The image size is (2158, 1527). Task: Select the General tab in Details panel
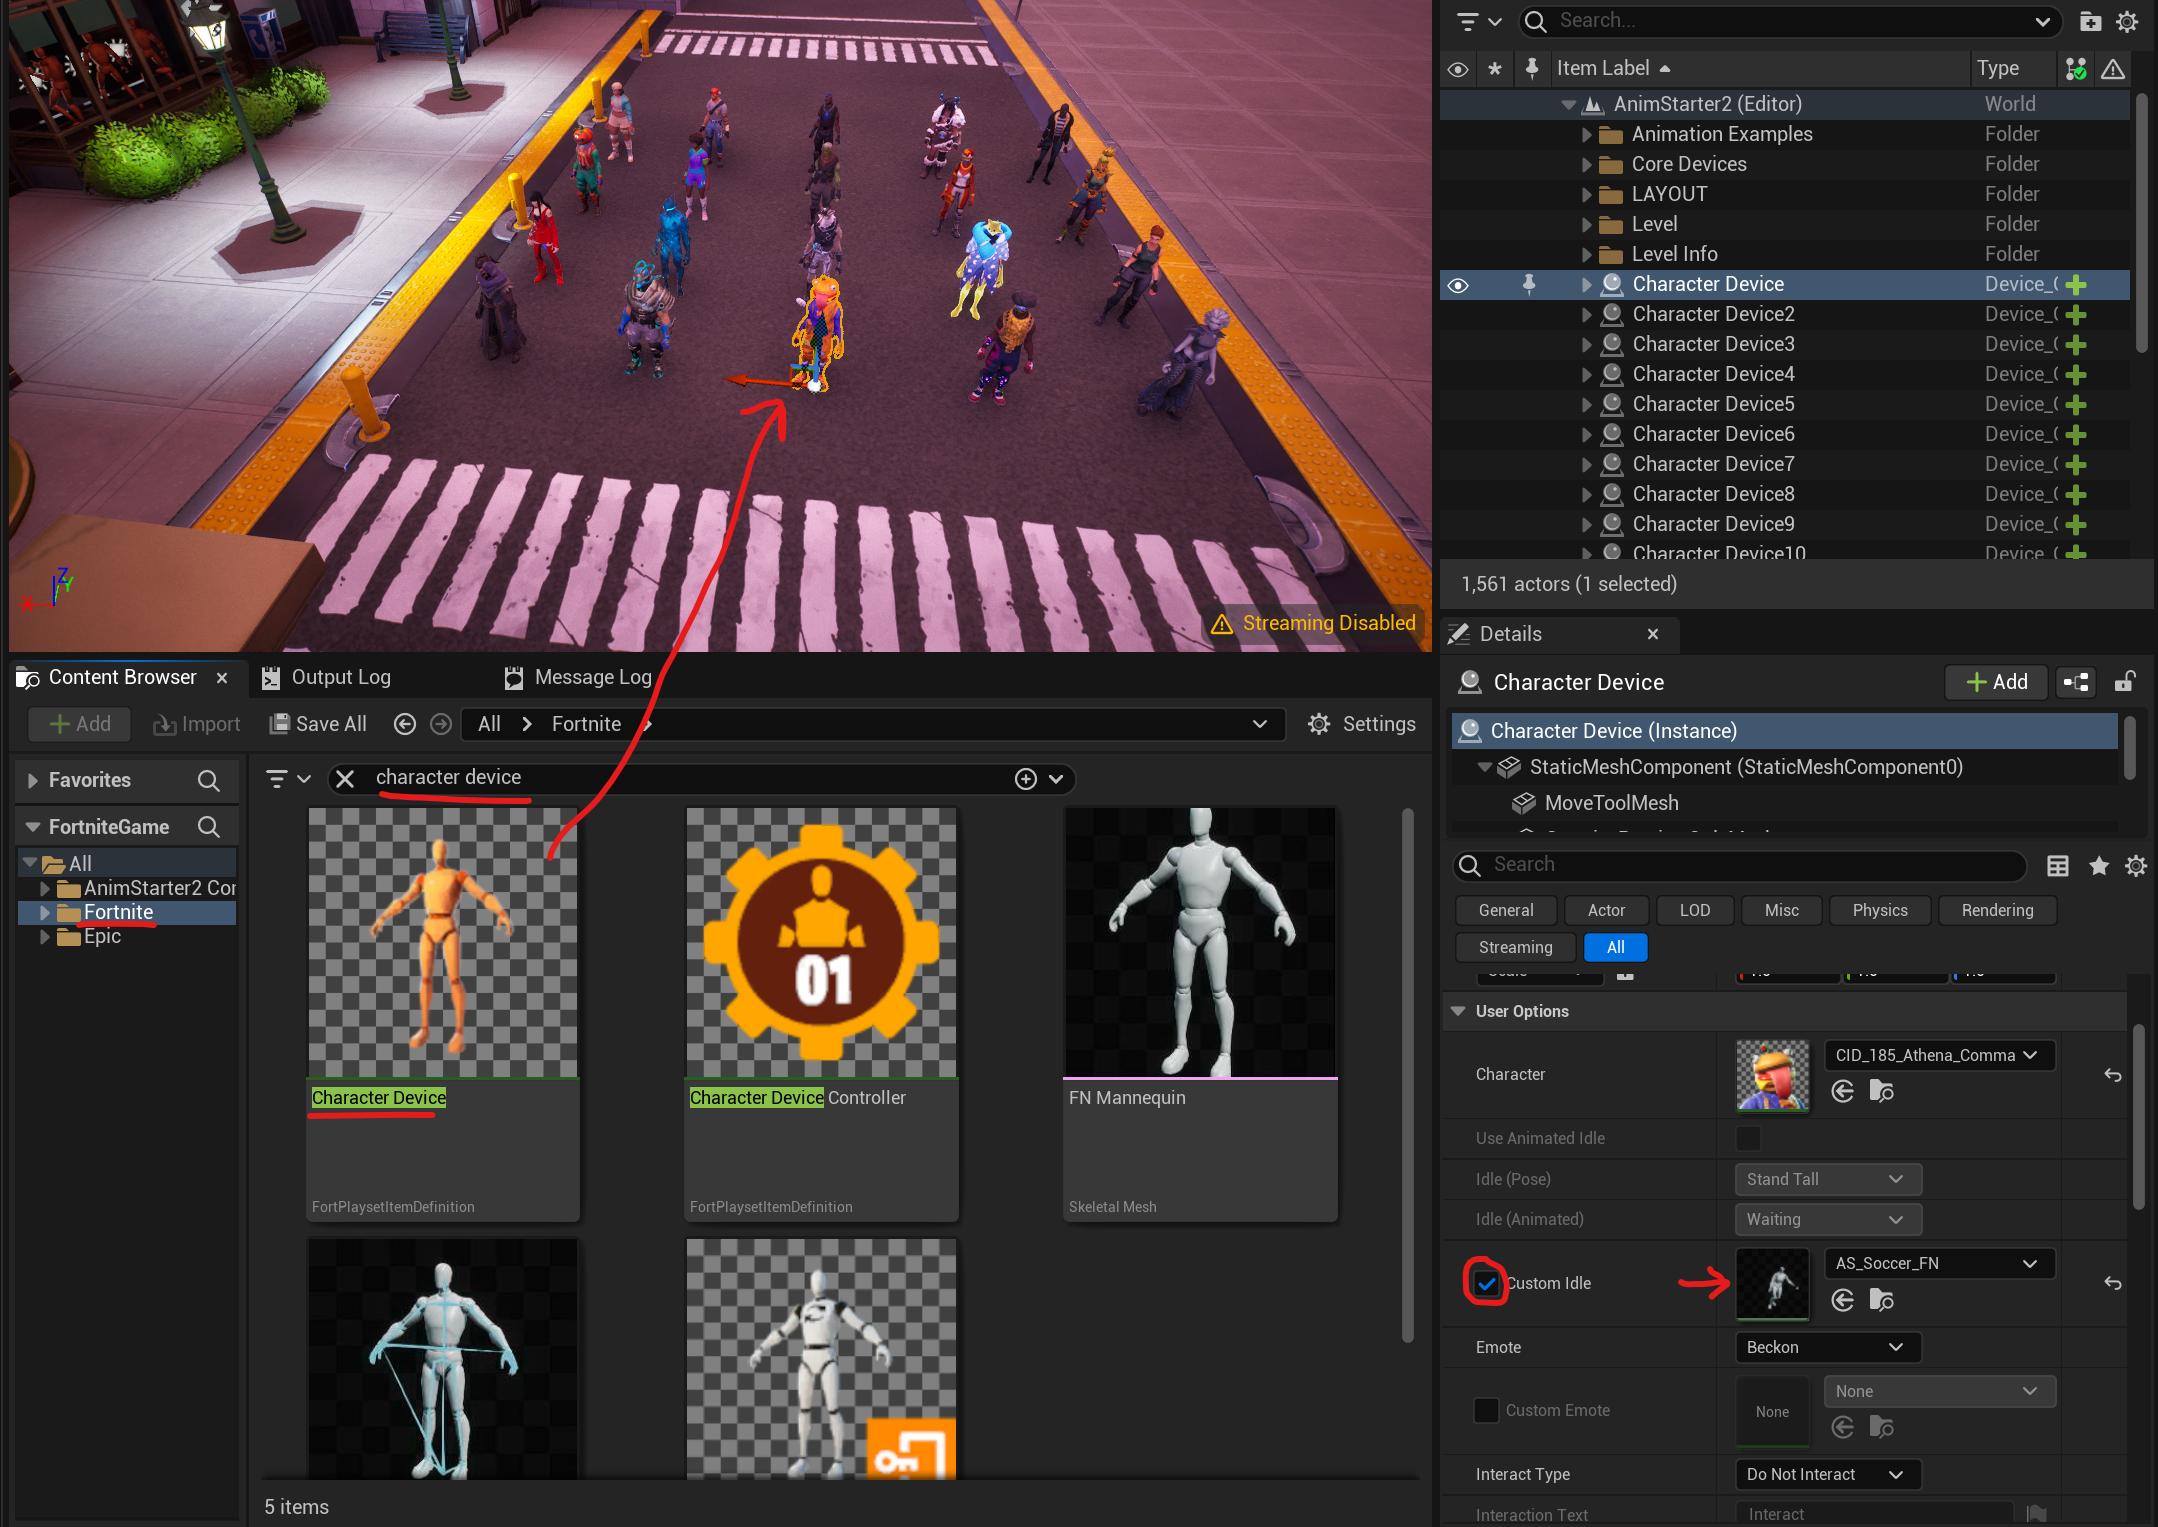point(1505,911)
